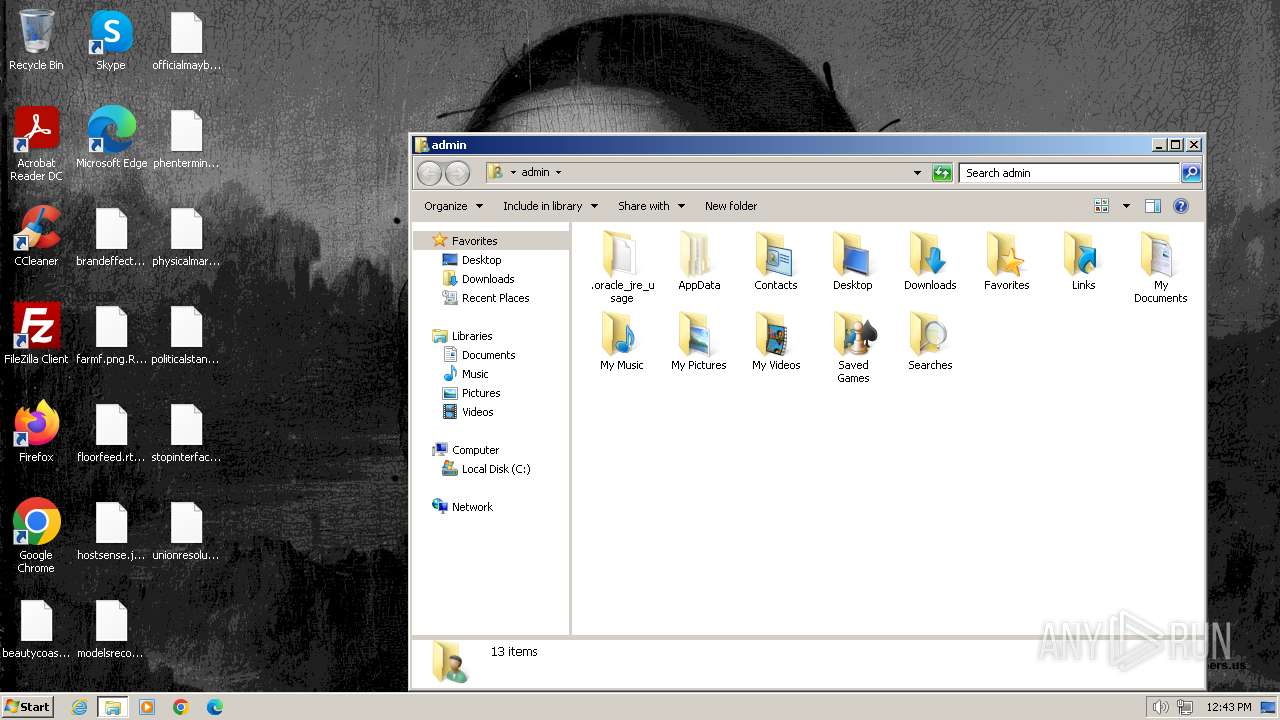Toggle the preview pane button

pyautogui.click(x=1152, y=206)
